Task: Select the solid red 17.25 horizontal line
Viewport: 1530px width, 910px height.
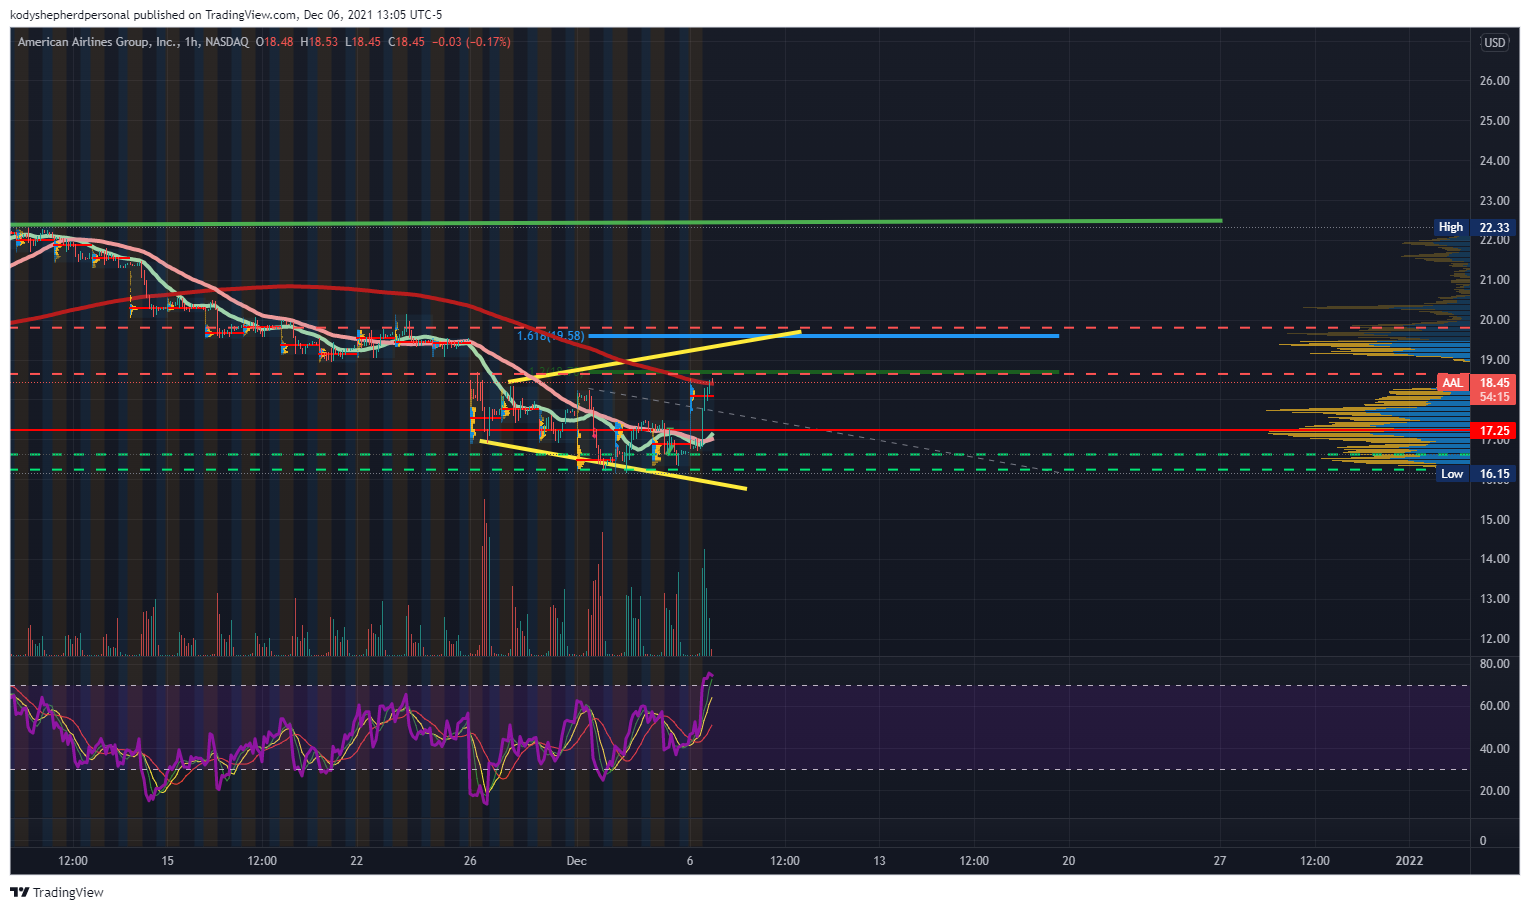Action: tap(740, 430)
